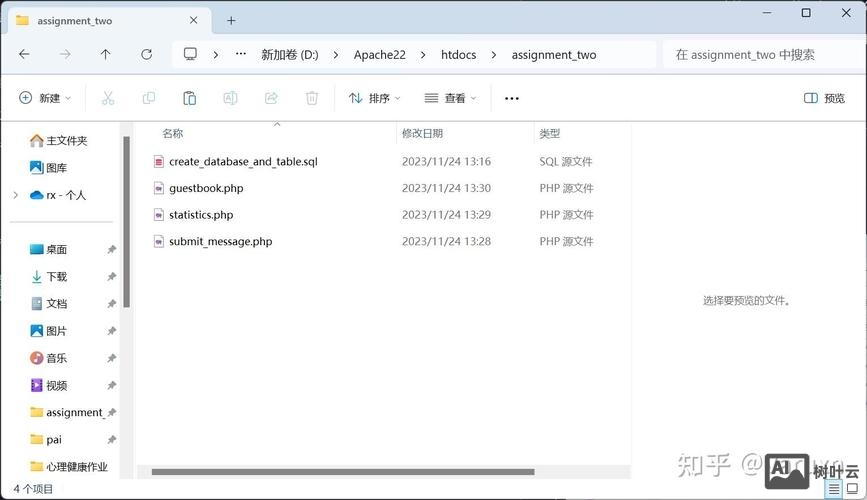Sort by the 修改日期 column header
This screenshot has height=500, width=867.
click(x=422, y=133)
